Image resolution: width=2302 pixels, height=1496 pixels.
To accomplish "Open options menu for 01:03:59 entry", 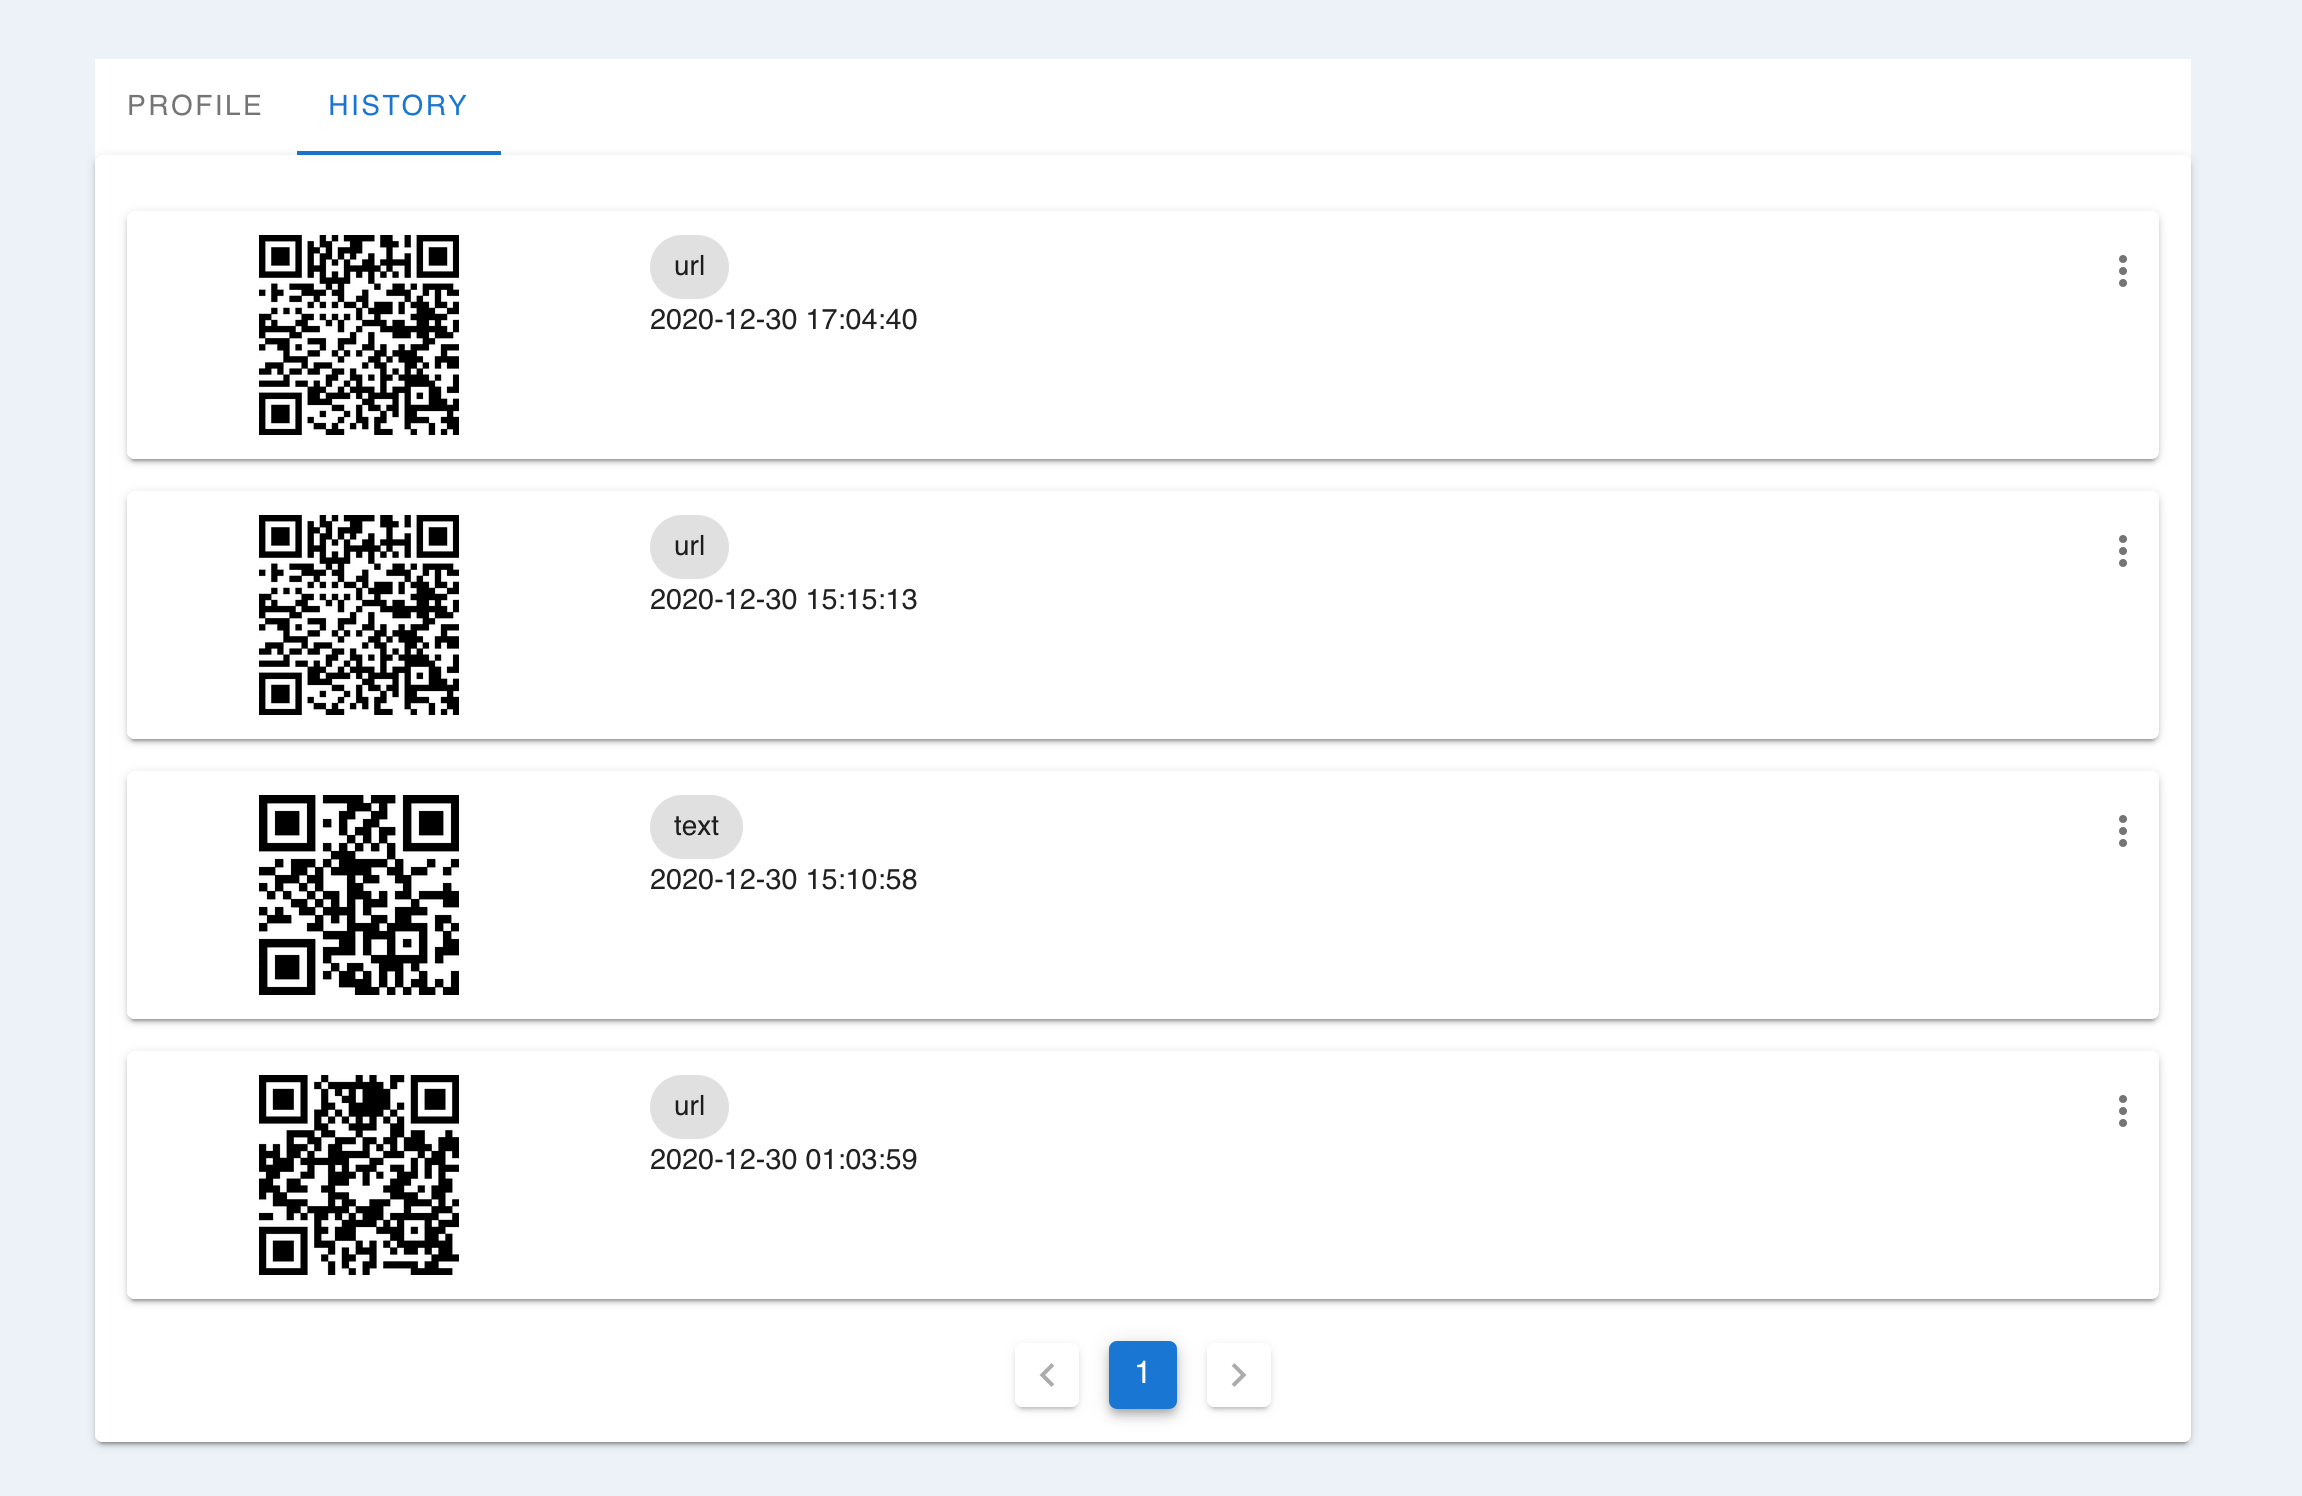I will click(x=2122, y=1111).
